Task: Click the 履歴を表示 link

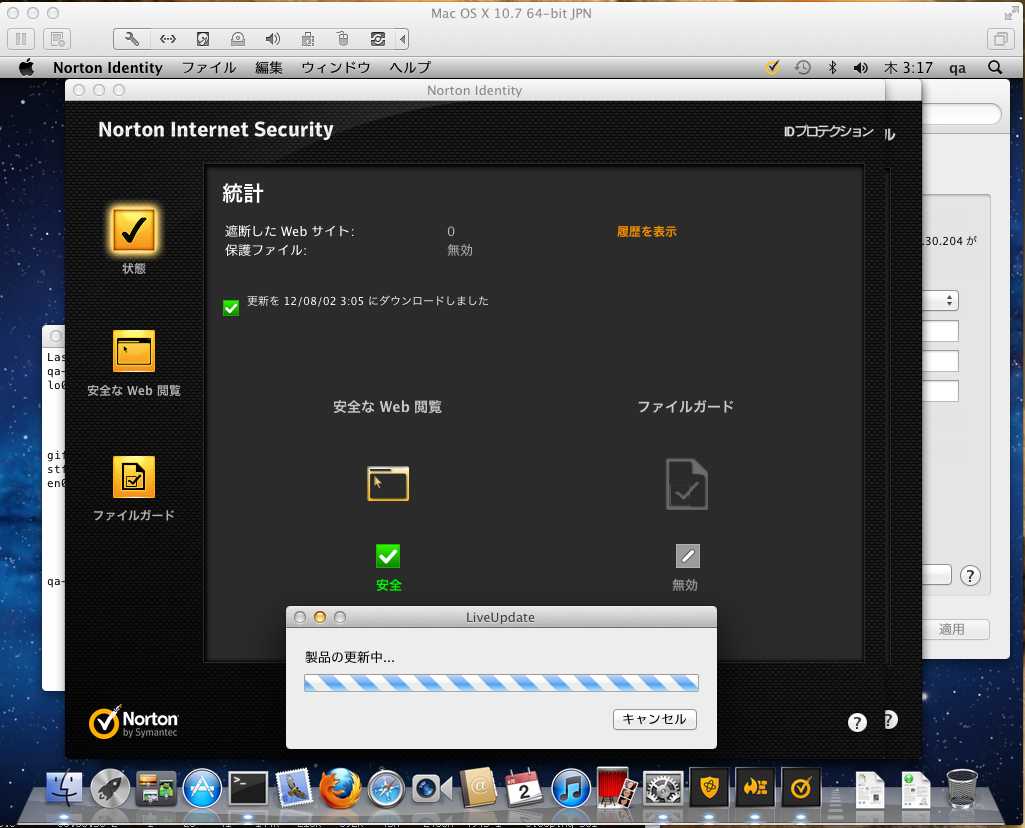Action: coord(646,231)
